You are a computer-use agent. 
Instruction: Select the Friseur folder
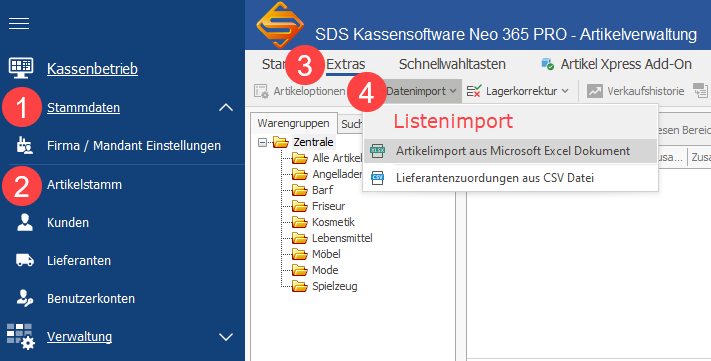(329, 206)
